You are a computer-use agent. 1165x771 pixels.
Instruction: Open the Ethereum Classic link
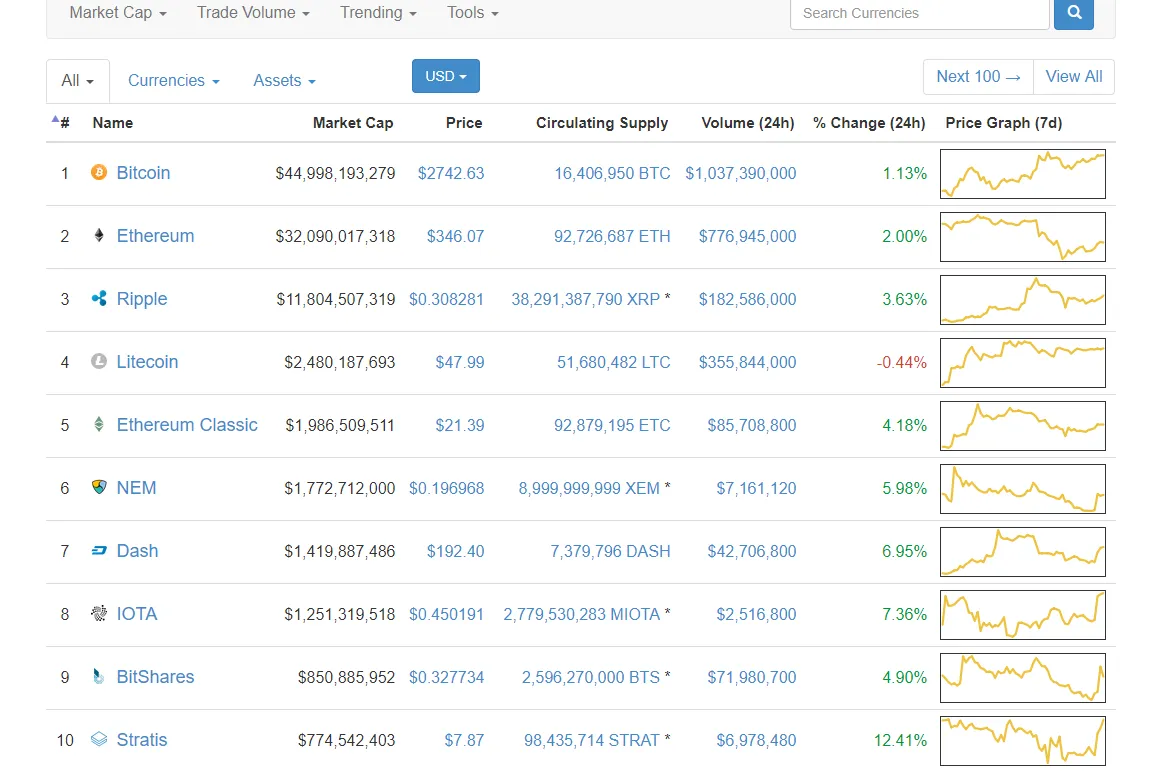[x=187, y=425]
